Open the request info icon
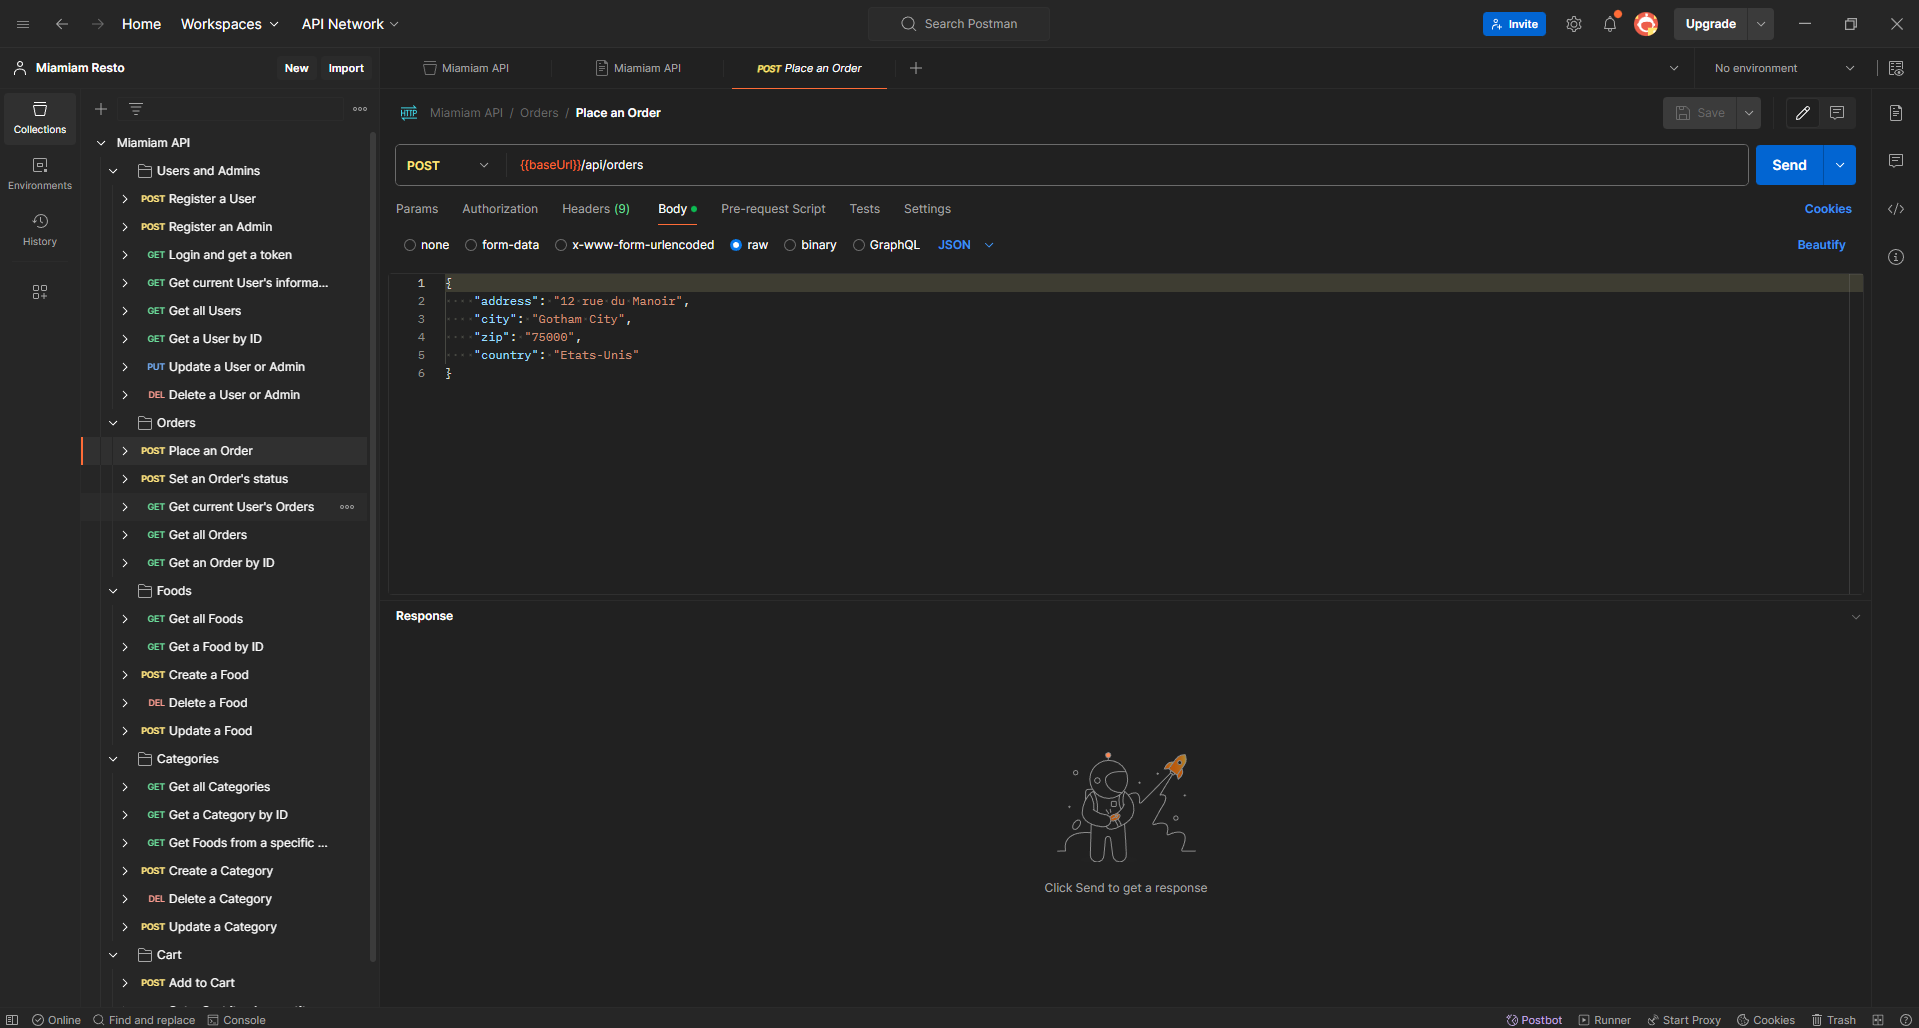The width and height of the screenshot is (1919, 1028). (1896, 257)
